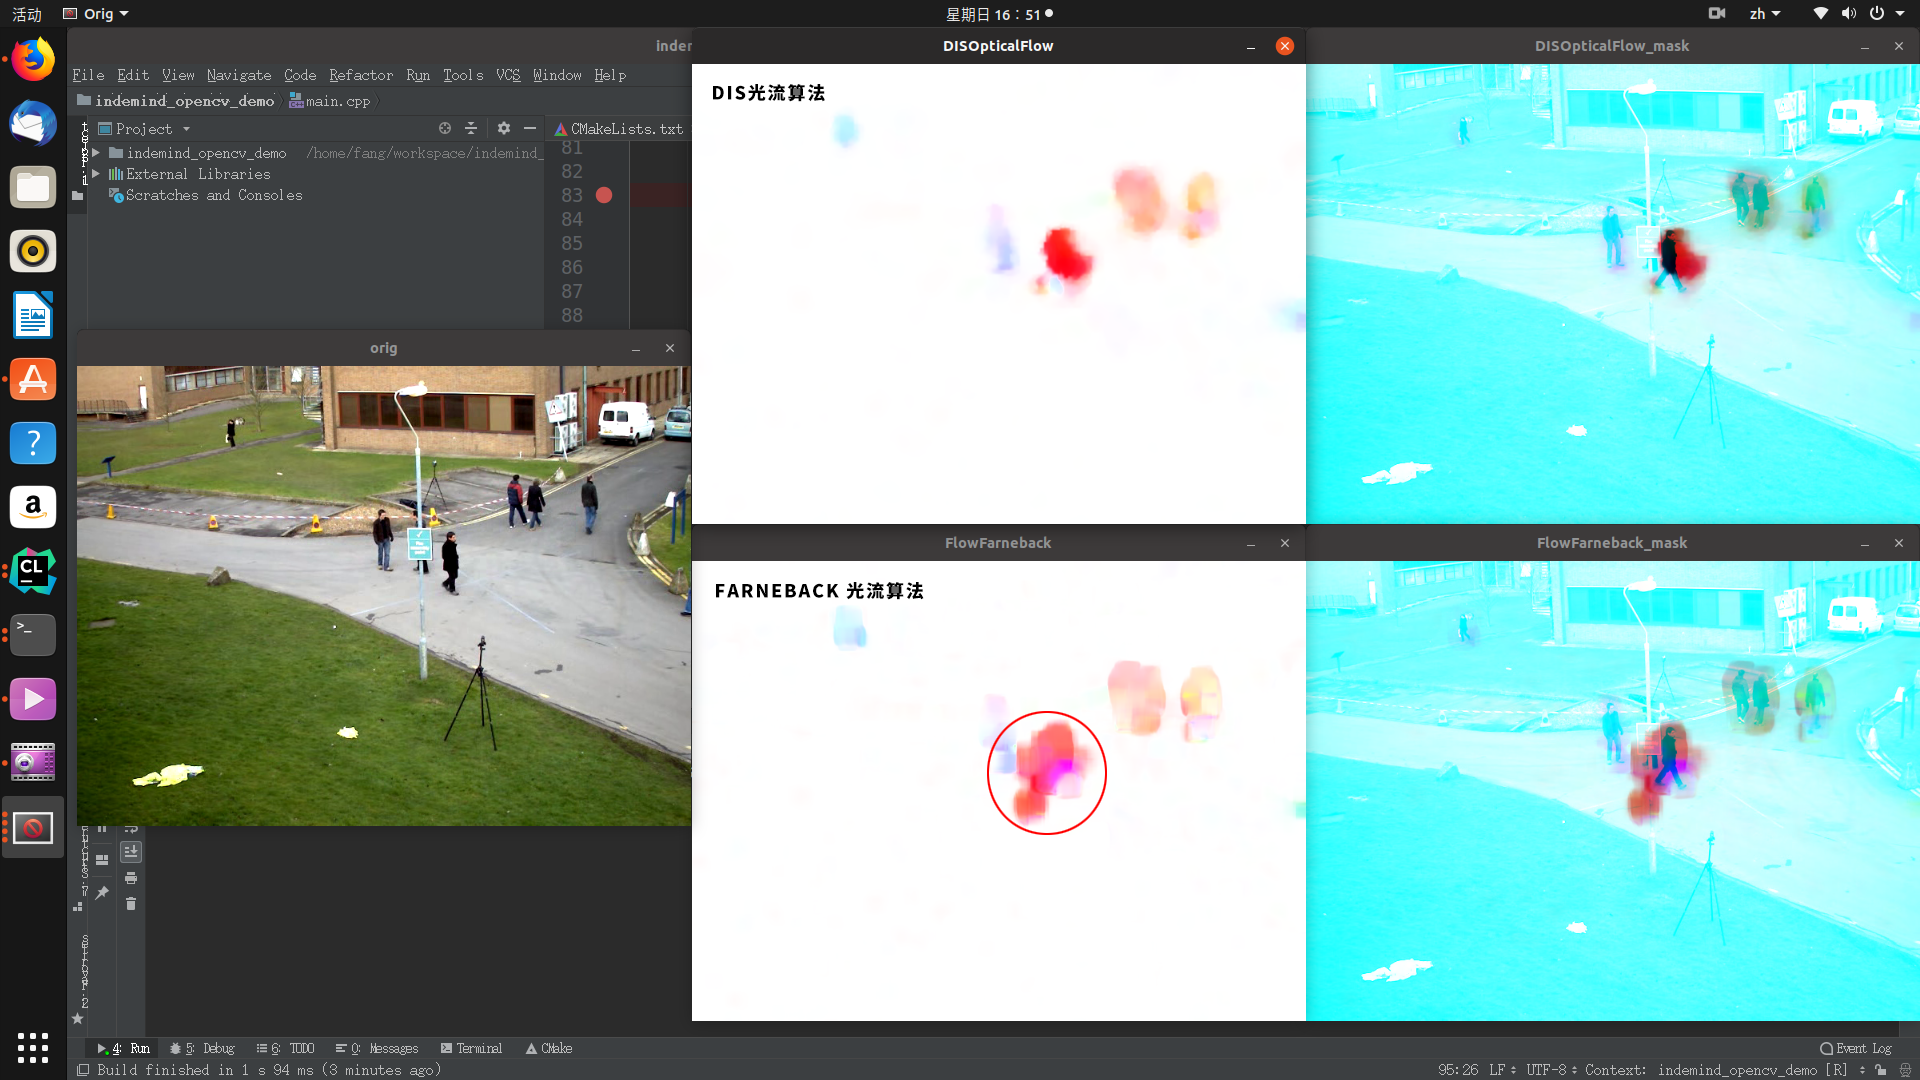Click main.cpp in the navigation breadcrumb
1920x1080 pixels.
337,100
